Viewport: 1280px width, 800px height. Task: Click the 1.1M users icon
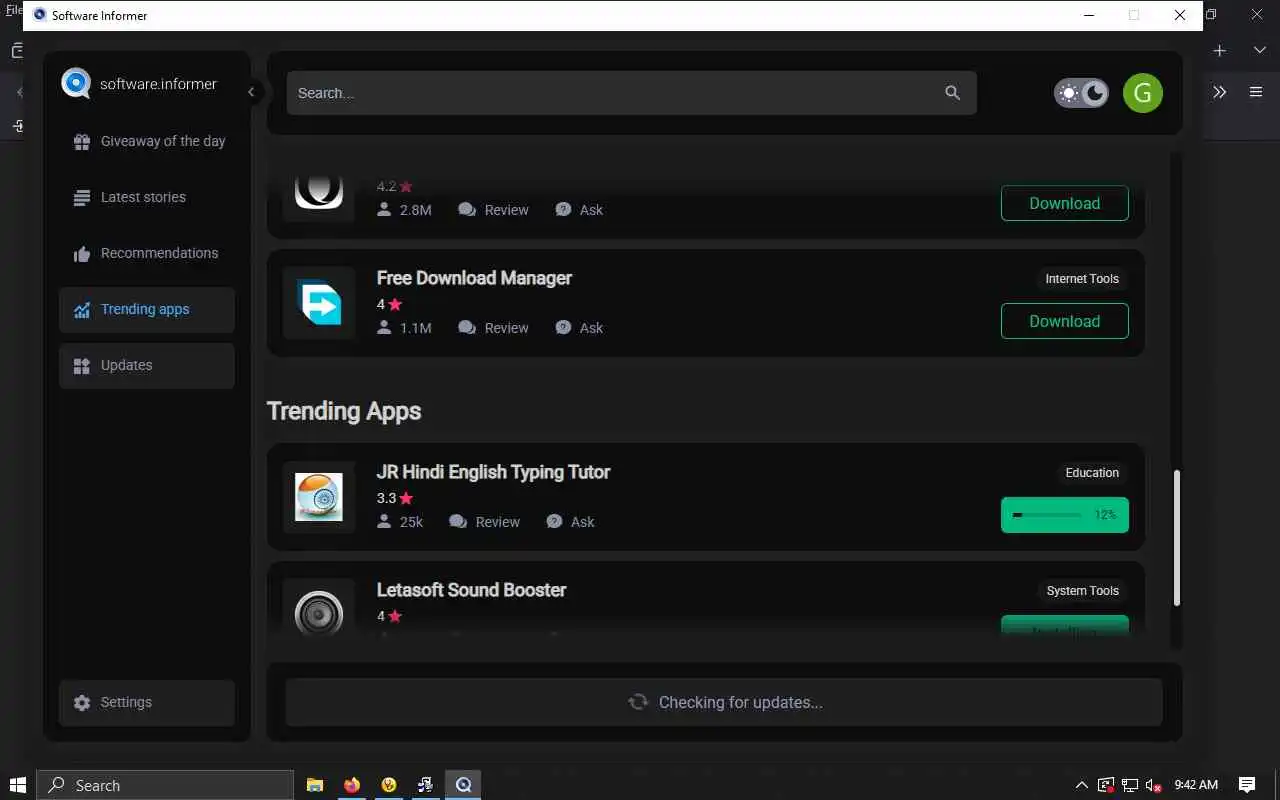tap(384, 328)
